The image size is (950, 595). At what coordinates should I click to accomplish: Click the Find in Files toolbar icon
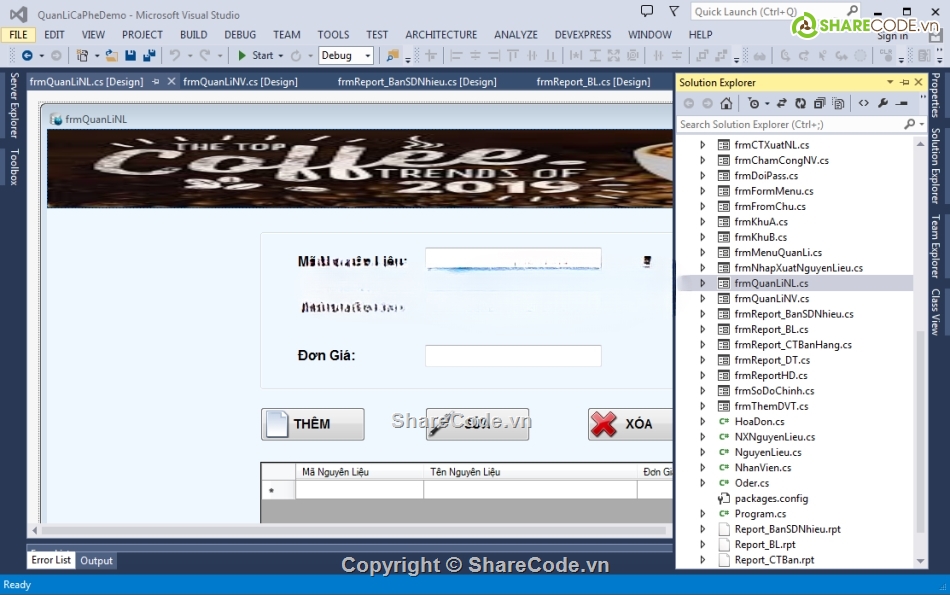(393, 56)
